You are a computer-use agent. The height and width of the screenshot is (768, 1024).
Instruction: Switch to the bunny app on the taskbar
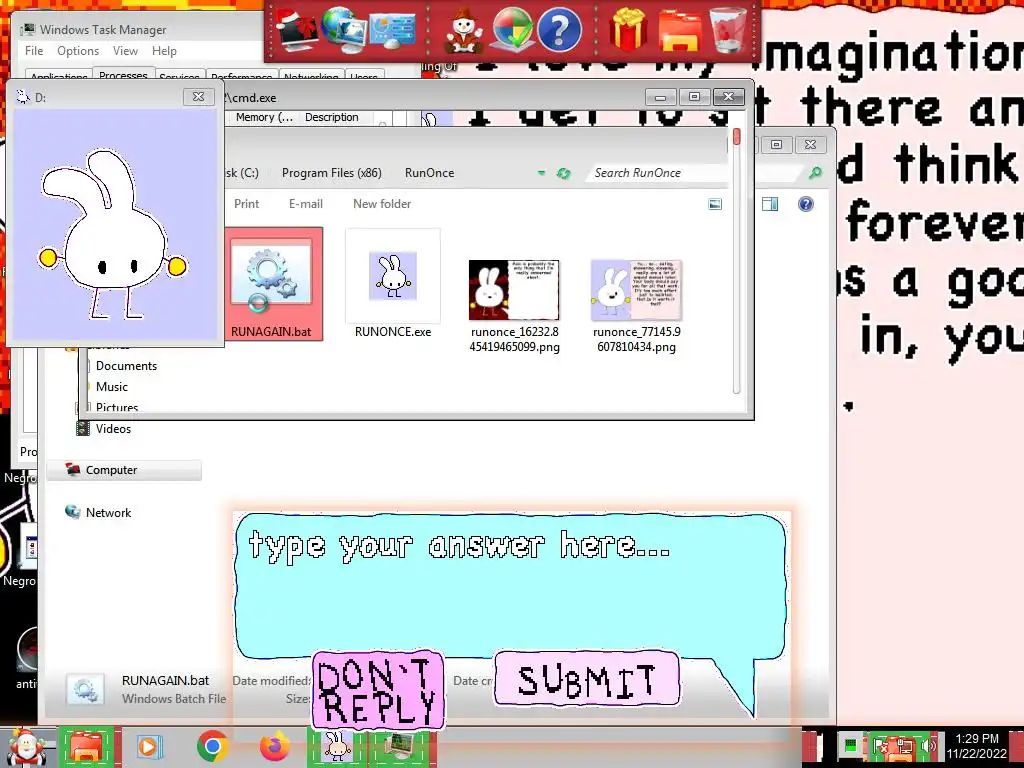pyautogui.click(x=338, y=746)
